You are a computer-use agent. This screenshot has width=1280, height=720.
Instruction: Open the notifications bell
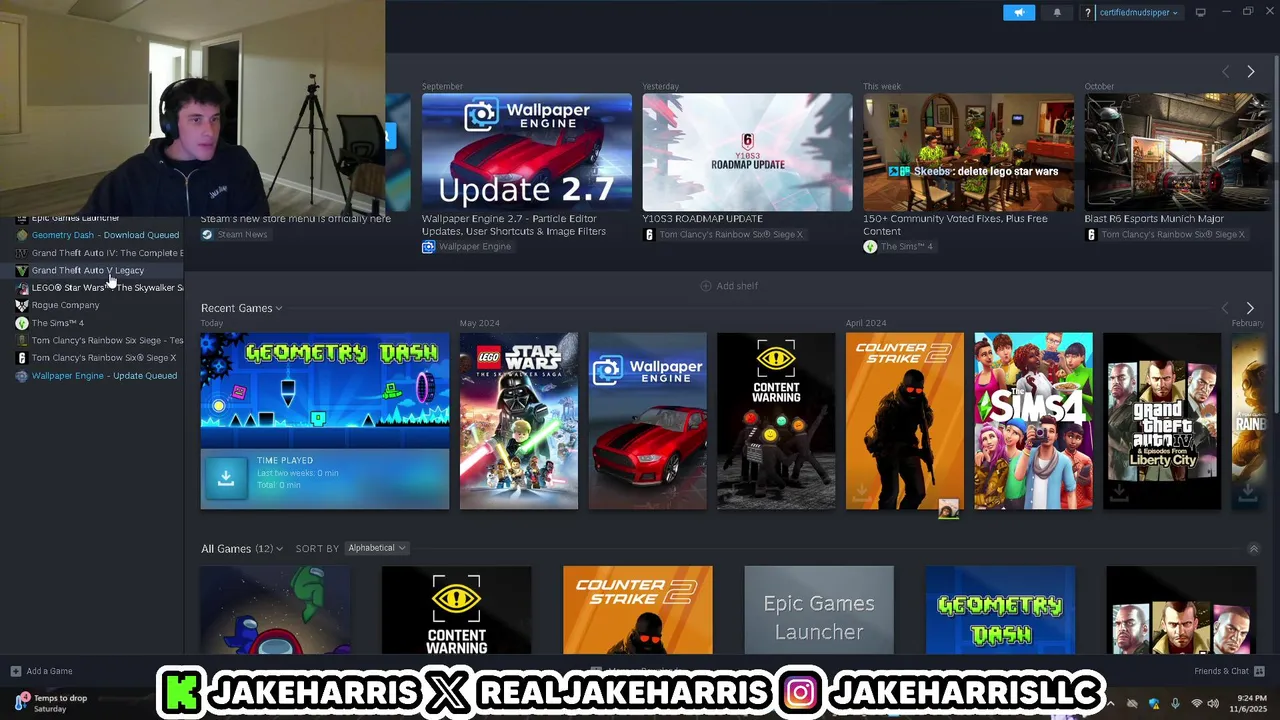click(x=1057, y=12)
